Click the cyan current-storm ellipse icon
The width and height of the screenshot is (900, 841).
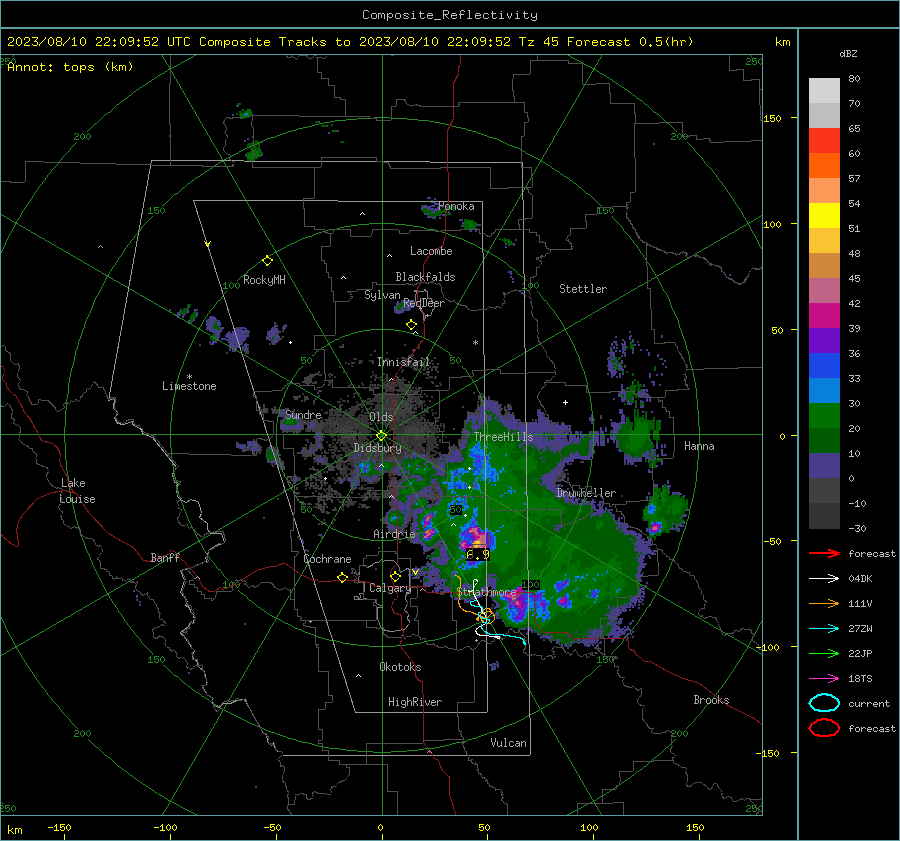tap(824, 703)
